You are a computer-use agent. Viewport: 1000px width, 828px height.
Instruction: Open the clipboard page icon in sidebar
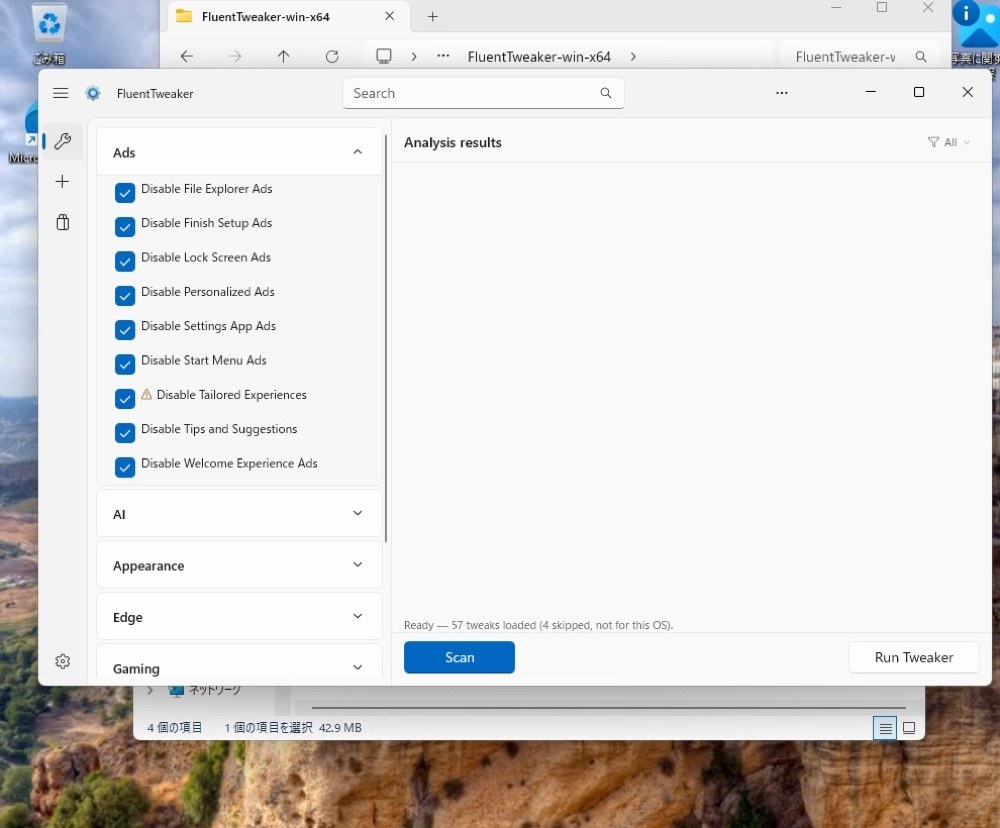coord(62,222)
